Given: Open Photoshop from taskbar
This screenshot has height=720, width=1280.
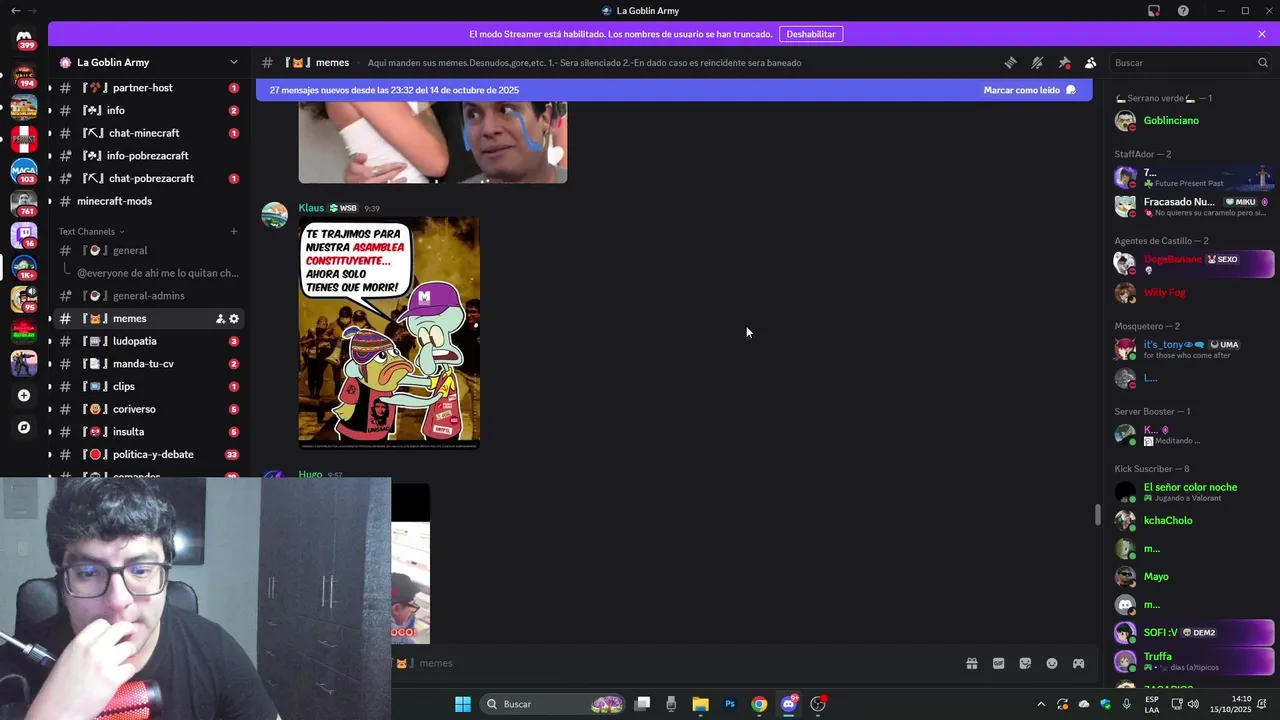Looking at the screenshot, I should [730, 704].
